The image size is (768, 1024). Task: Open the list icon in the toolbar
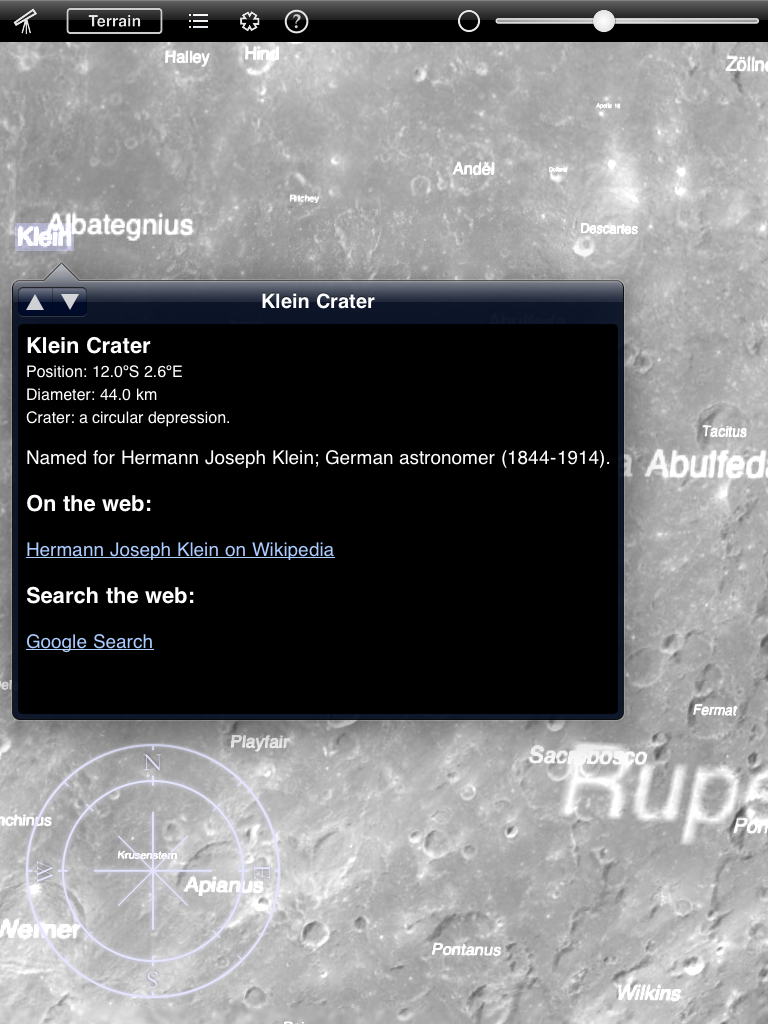199,21
